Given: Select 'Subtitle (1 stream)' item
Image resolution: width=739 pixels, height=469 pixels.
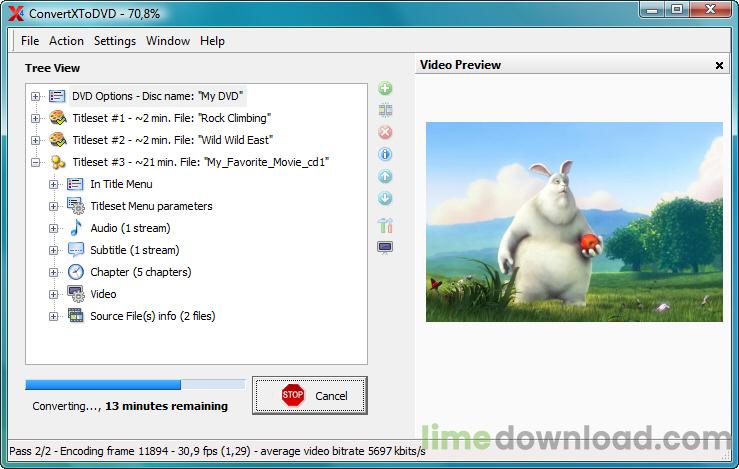Looking at the screenshot, I should [135, 250].
